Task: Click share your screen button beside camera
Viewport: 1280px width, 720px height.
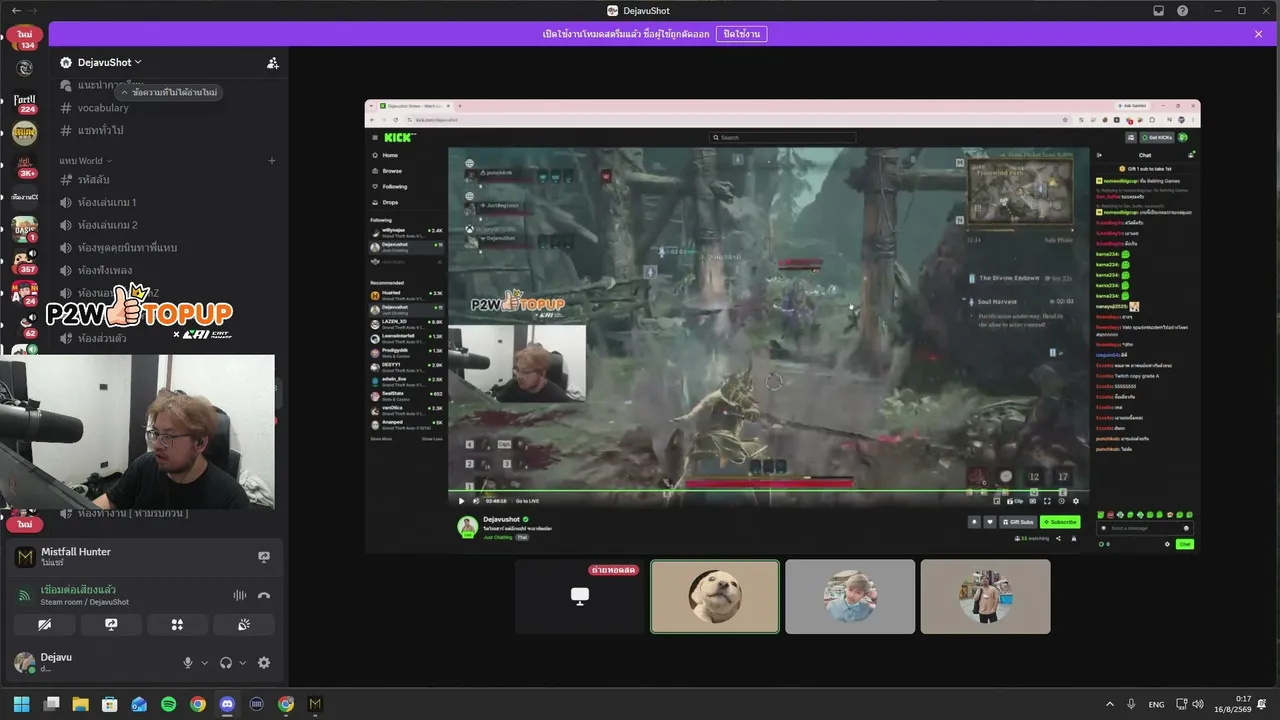Action: tap(111, 625)
